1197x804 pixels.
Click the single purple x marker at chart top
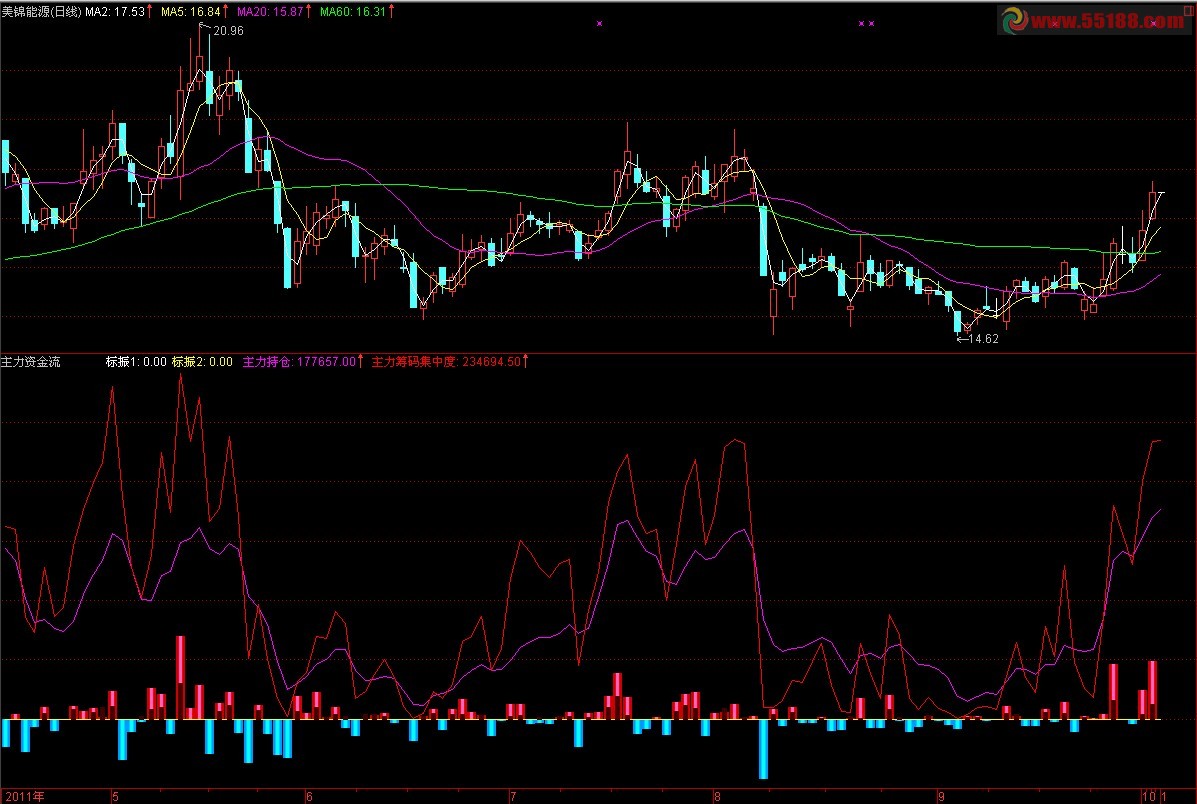coord(599,23)
